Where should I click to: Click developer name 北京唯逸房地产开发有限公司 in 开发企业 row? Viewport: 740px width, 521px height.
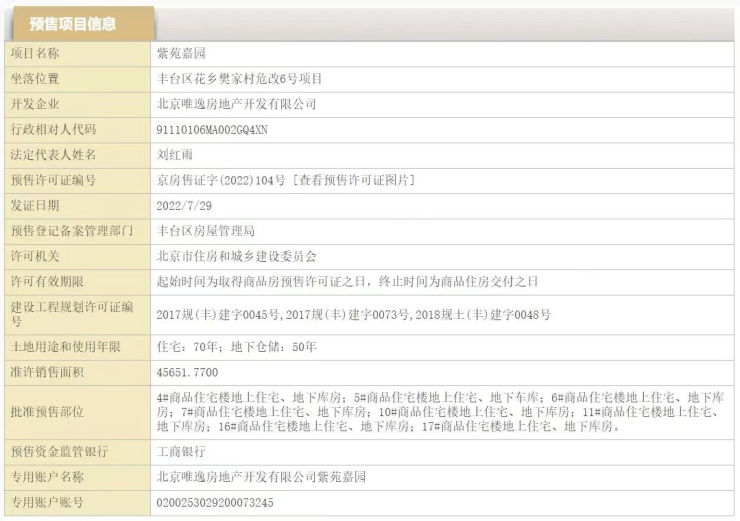(x=237, y=103)
